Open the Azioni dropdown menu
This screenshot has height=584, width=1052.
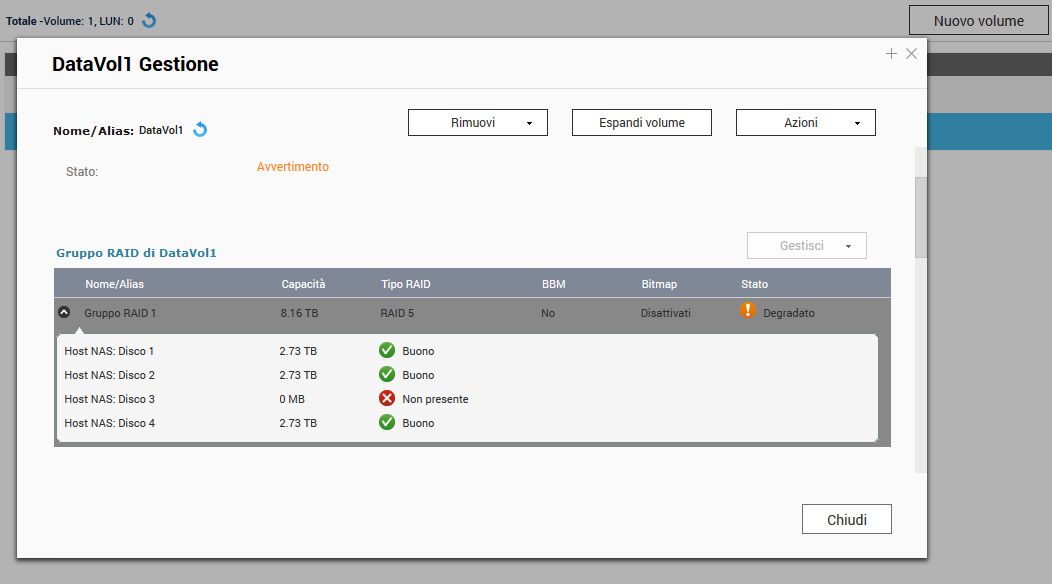pos(806,122)
